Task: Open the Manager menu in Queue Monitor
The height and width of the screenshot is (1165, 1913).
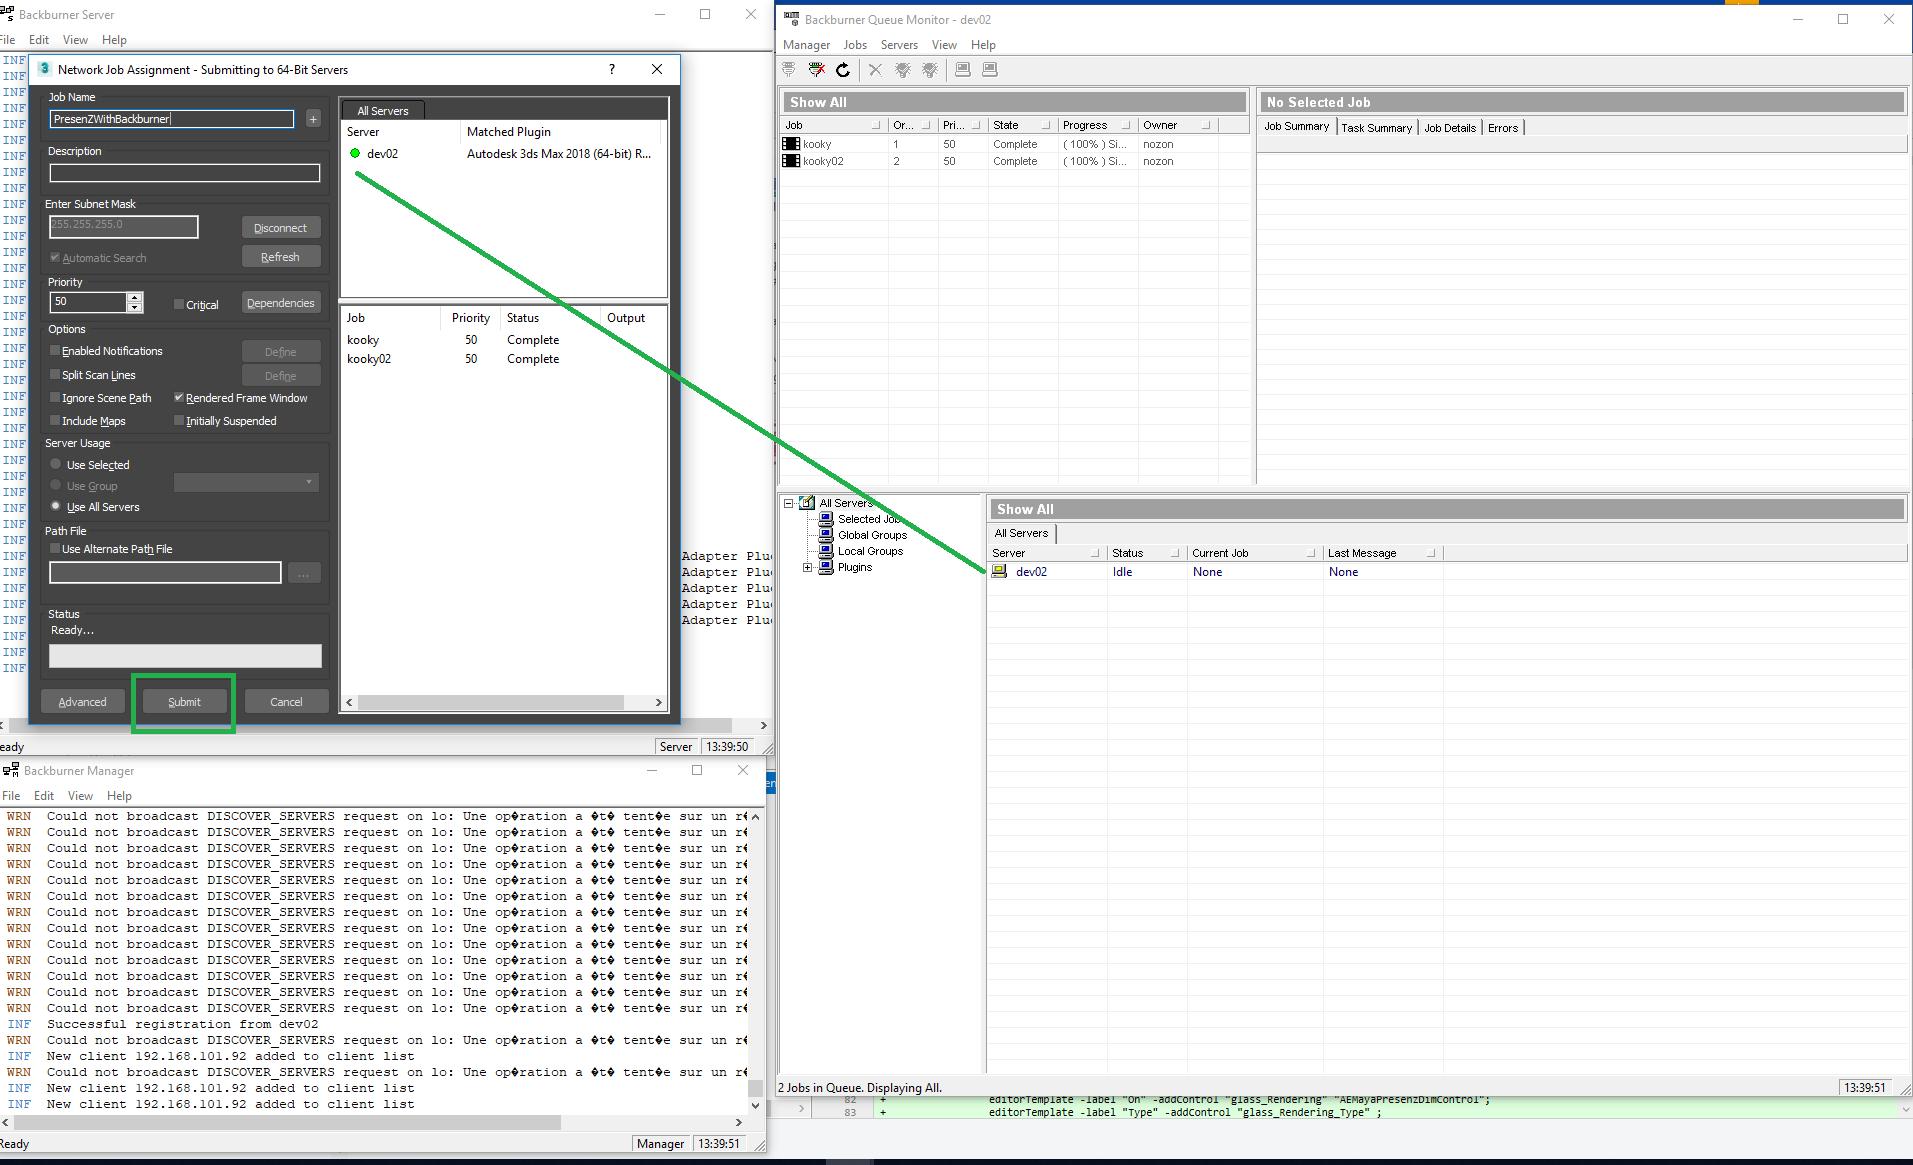Action: click(x=806, y=45)
